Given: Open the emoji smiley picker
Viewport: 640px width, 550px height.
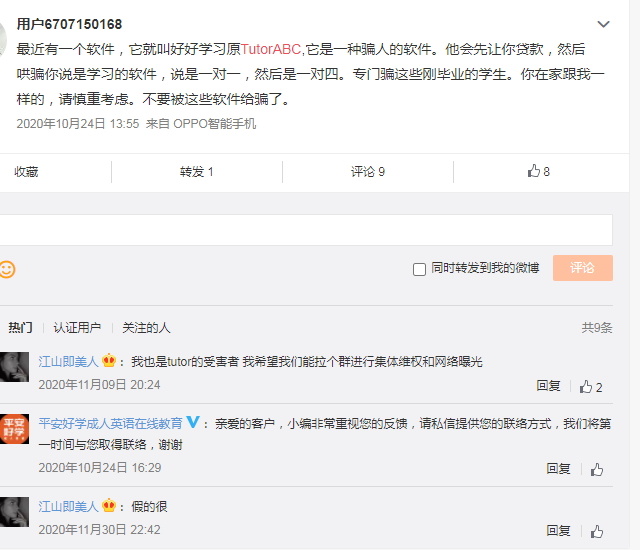Looking at the screenshot, I should click(x=7, y=269).
